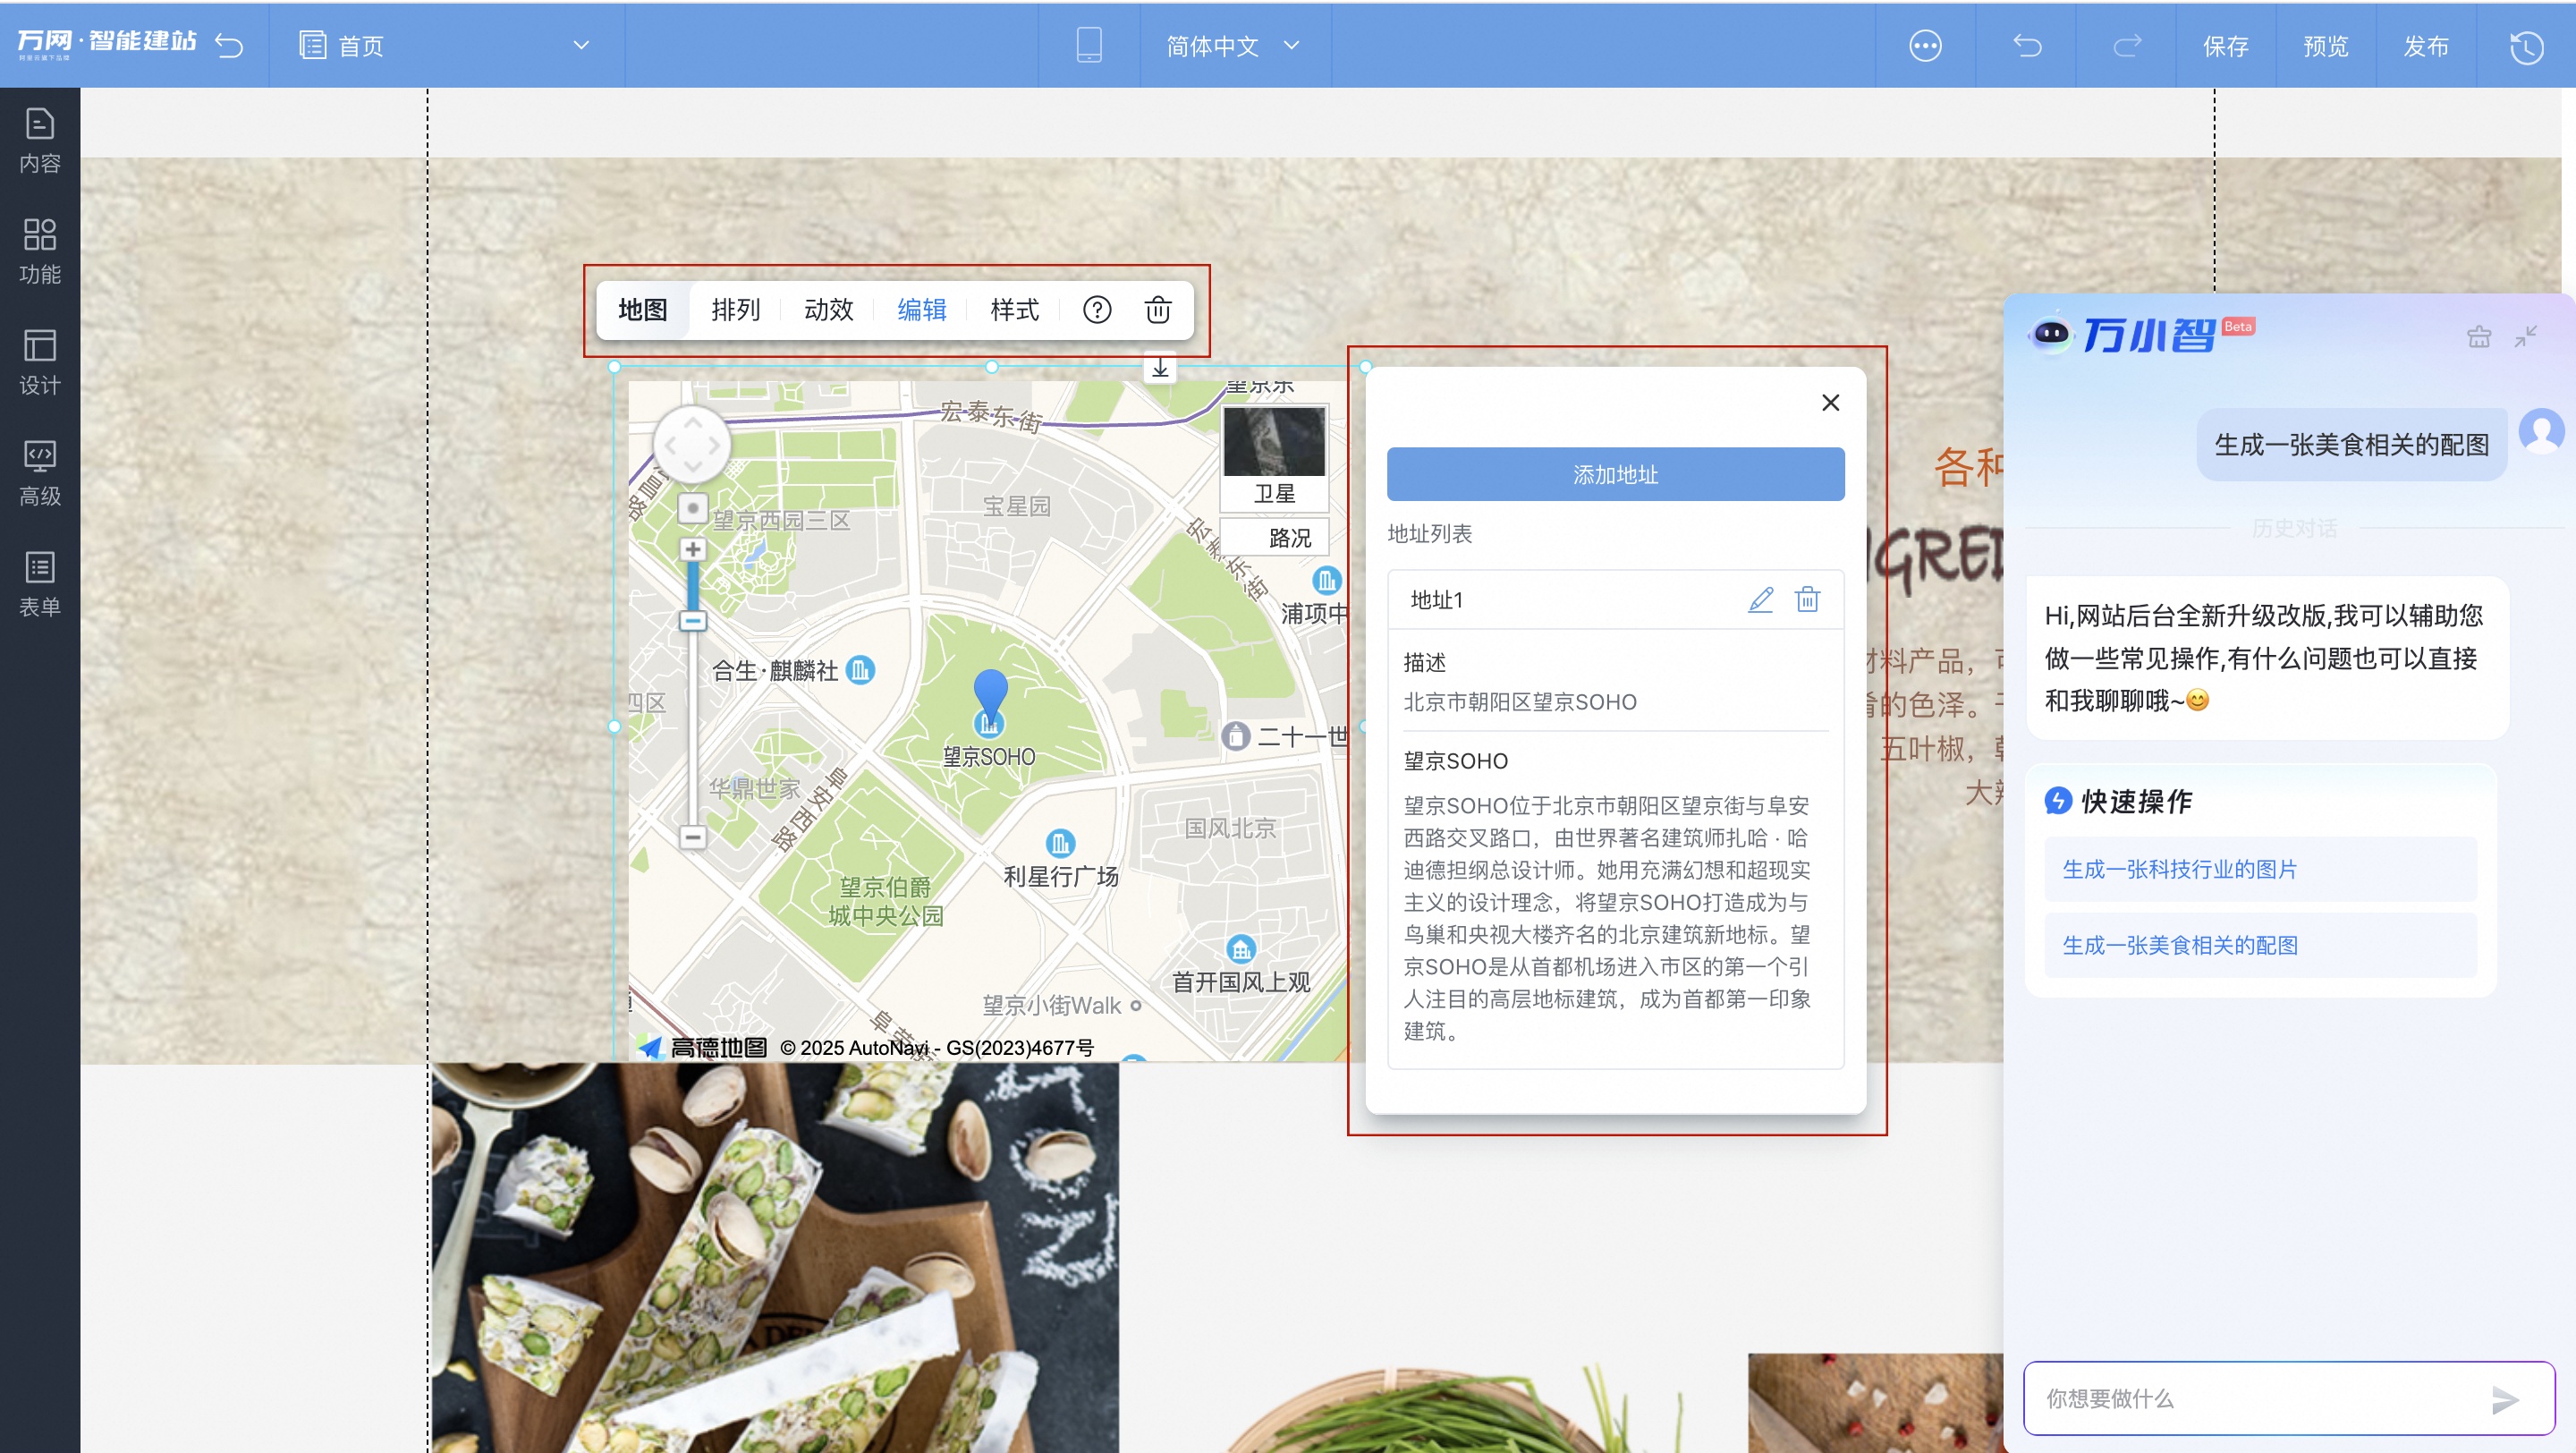Click the 北京市朝阳区望京SOHO description text

[1520, 702]
